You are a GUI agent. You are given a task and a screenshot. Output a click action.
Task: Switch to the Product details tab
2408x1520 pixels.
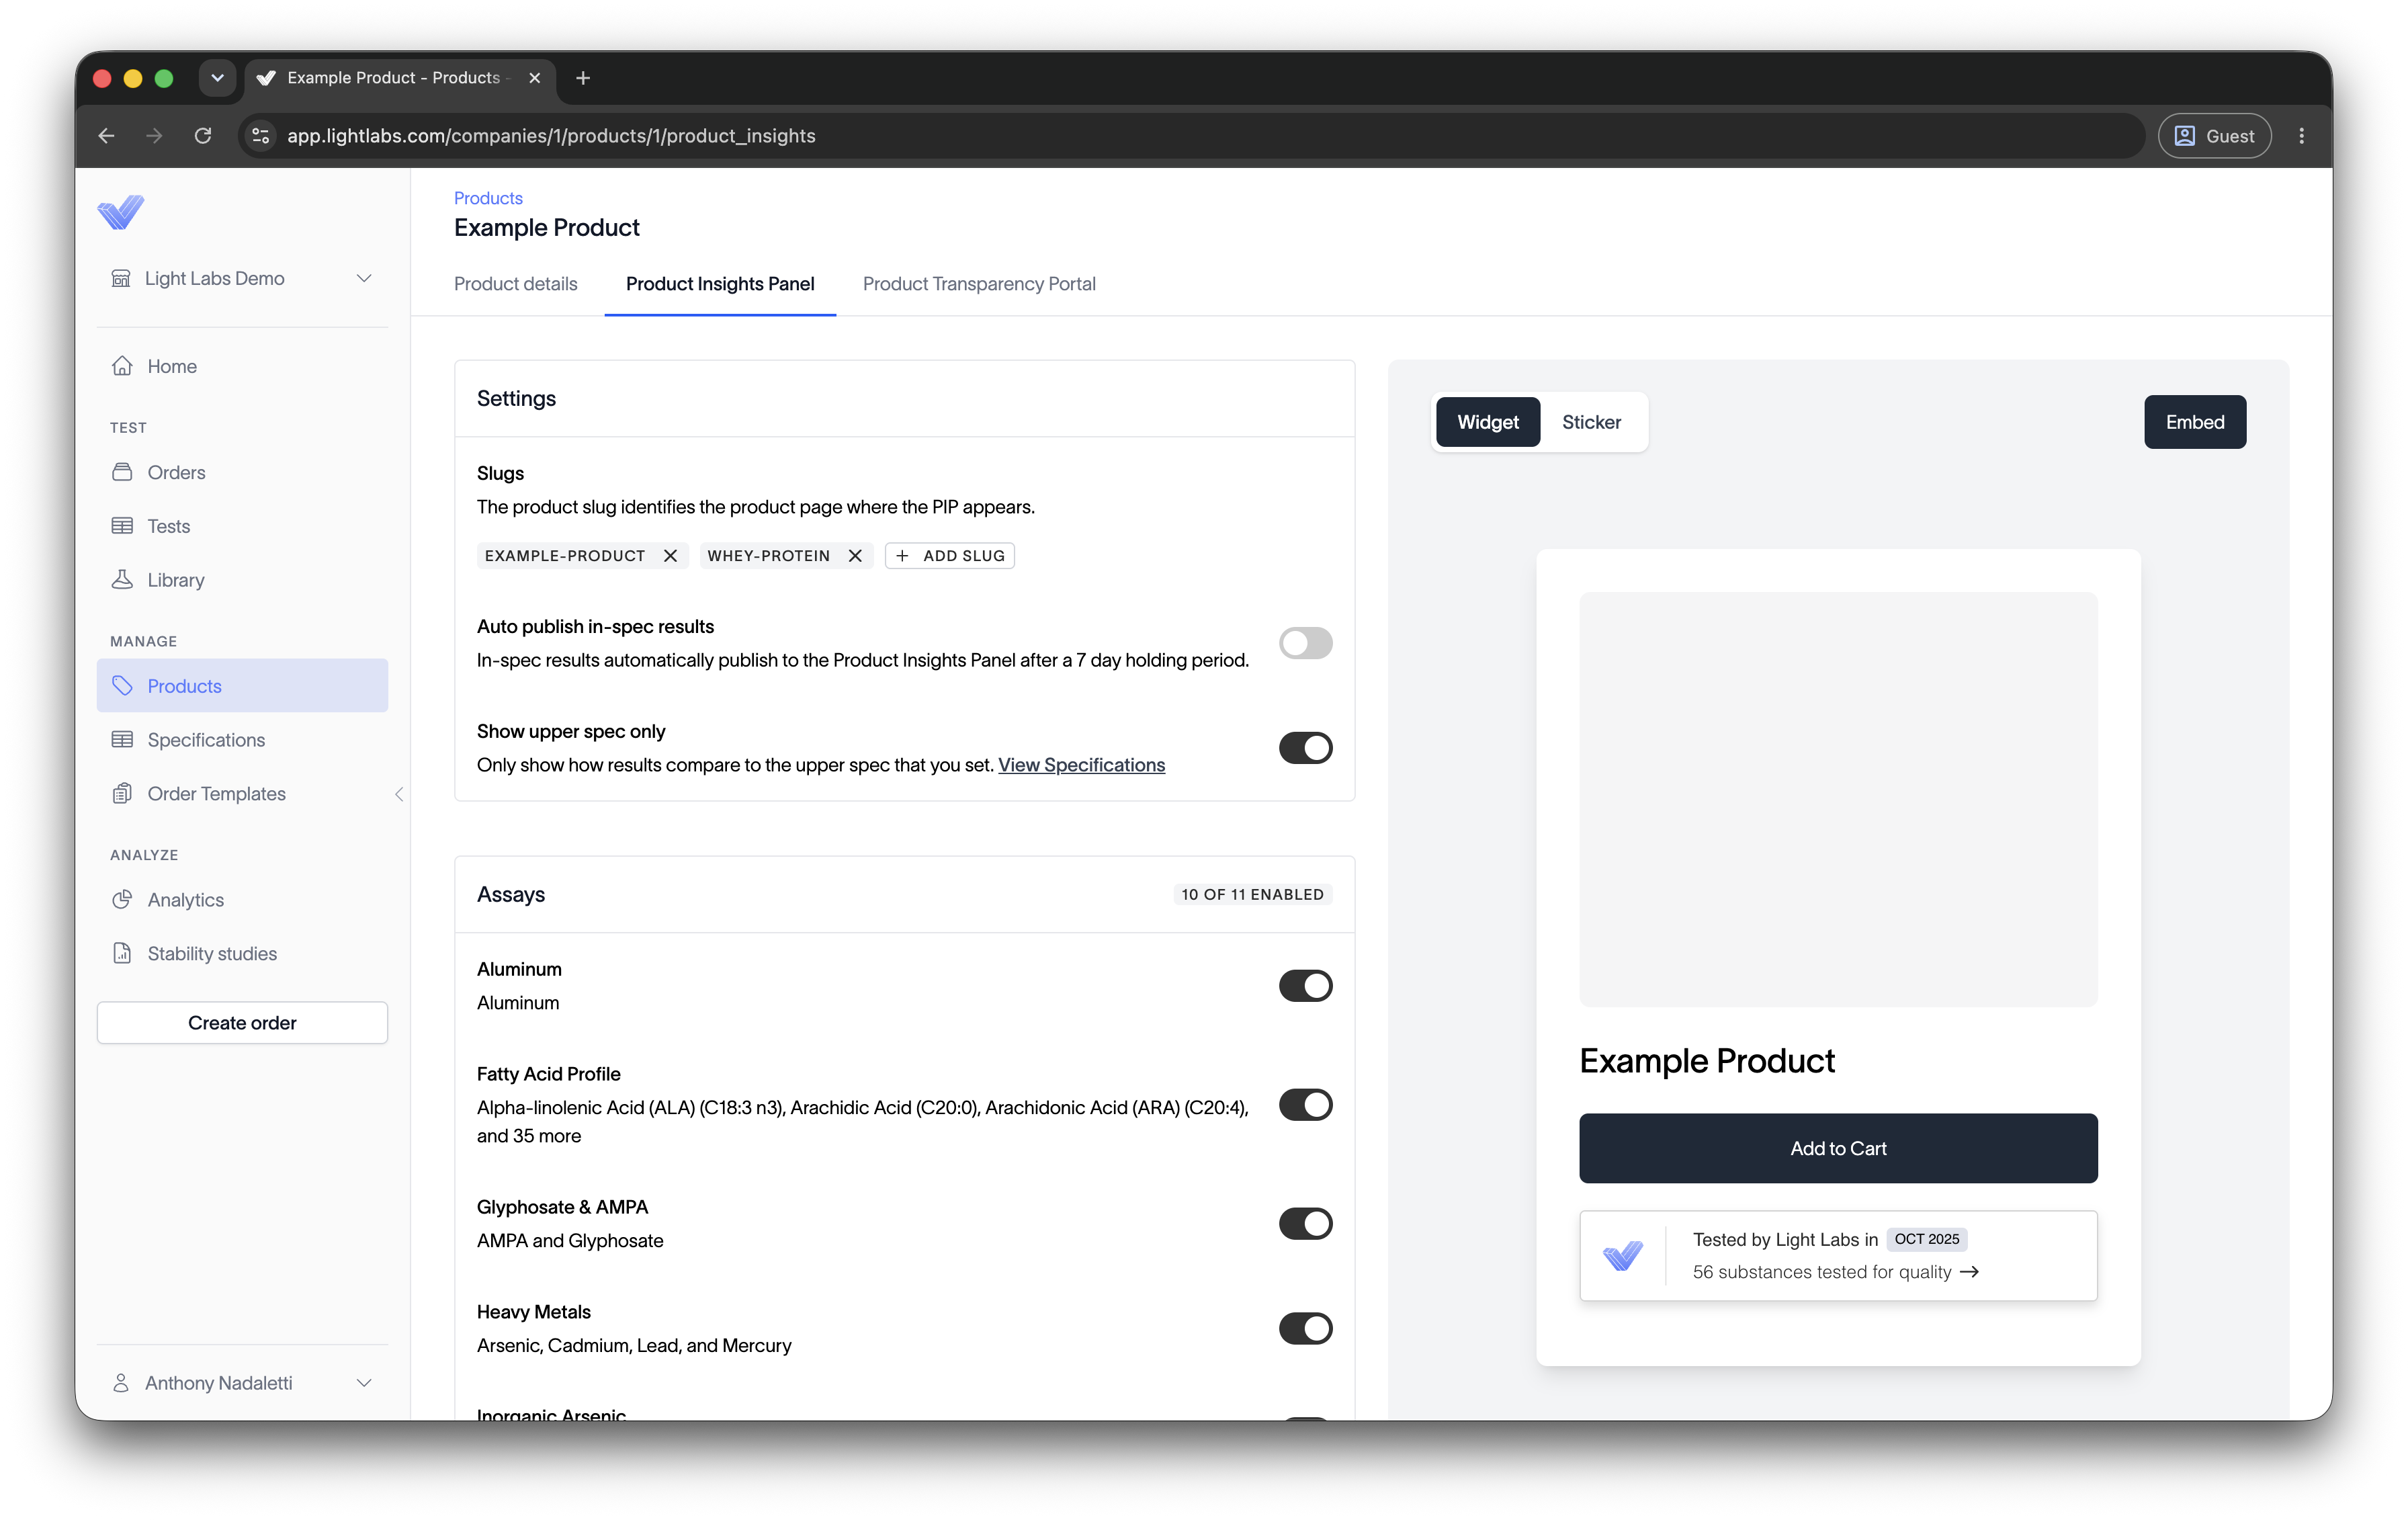(x=516, y=284)
